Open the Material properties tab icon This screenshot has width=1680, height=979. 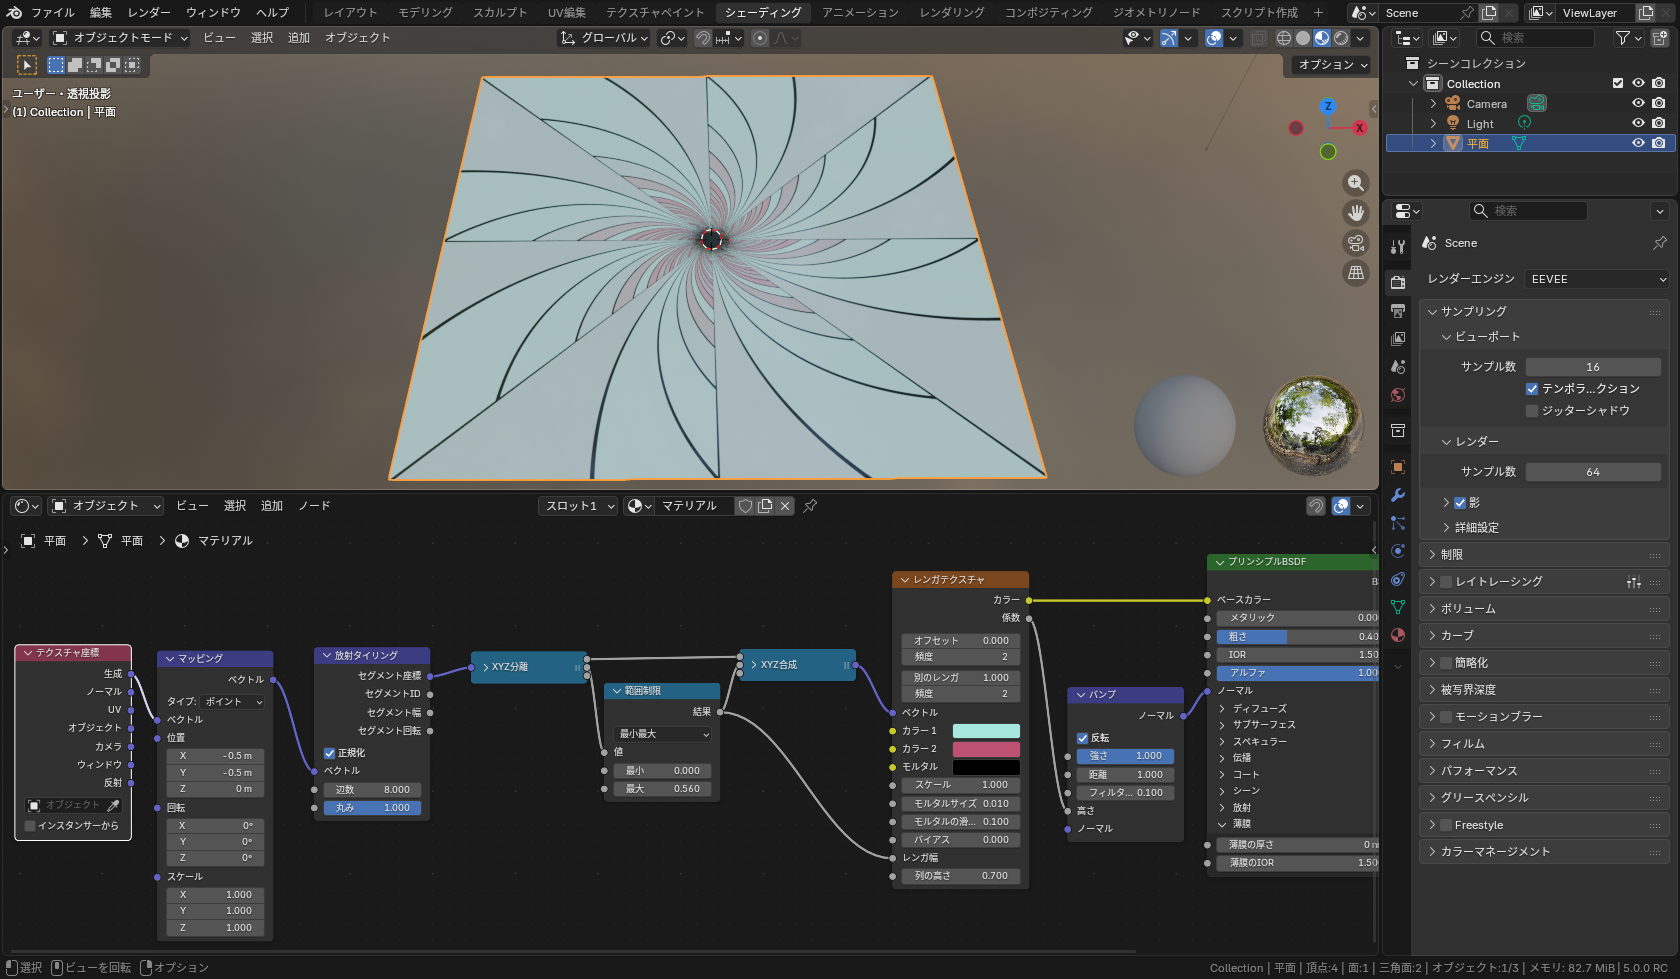pyautogui.click(x=1398, y=635)
